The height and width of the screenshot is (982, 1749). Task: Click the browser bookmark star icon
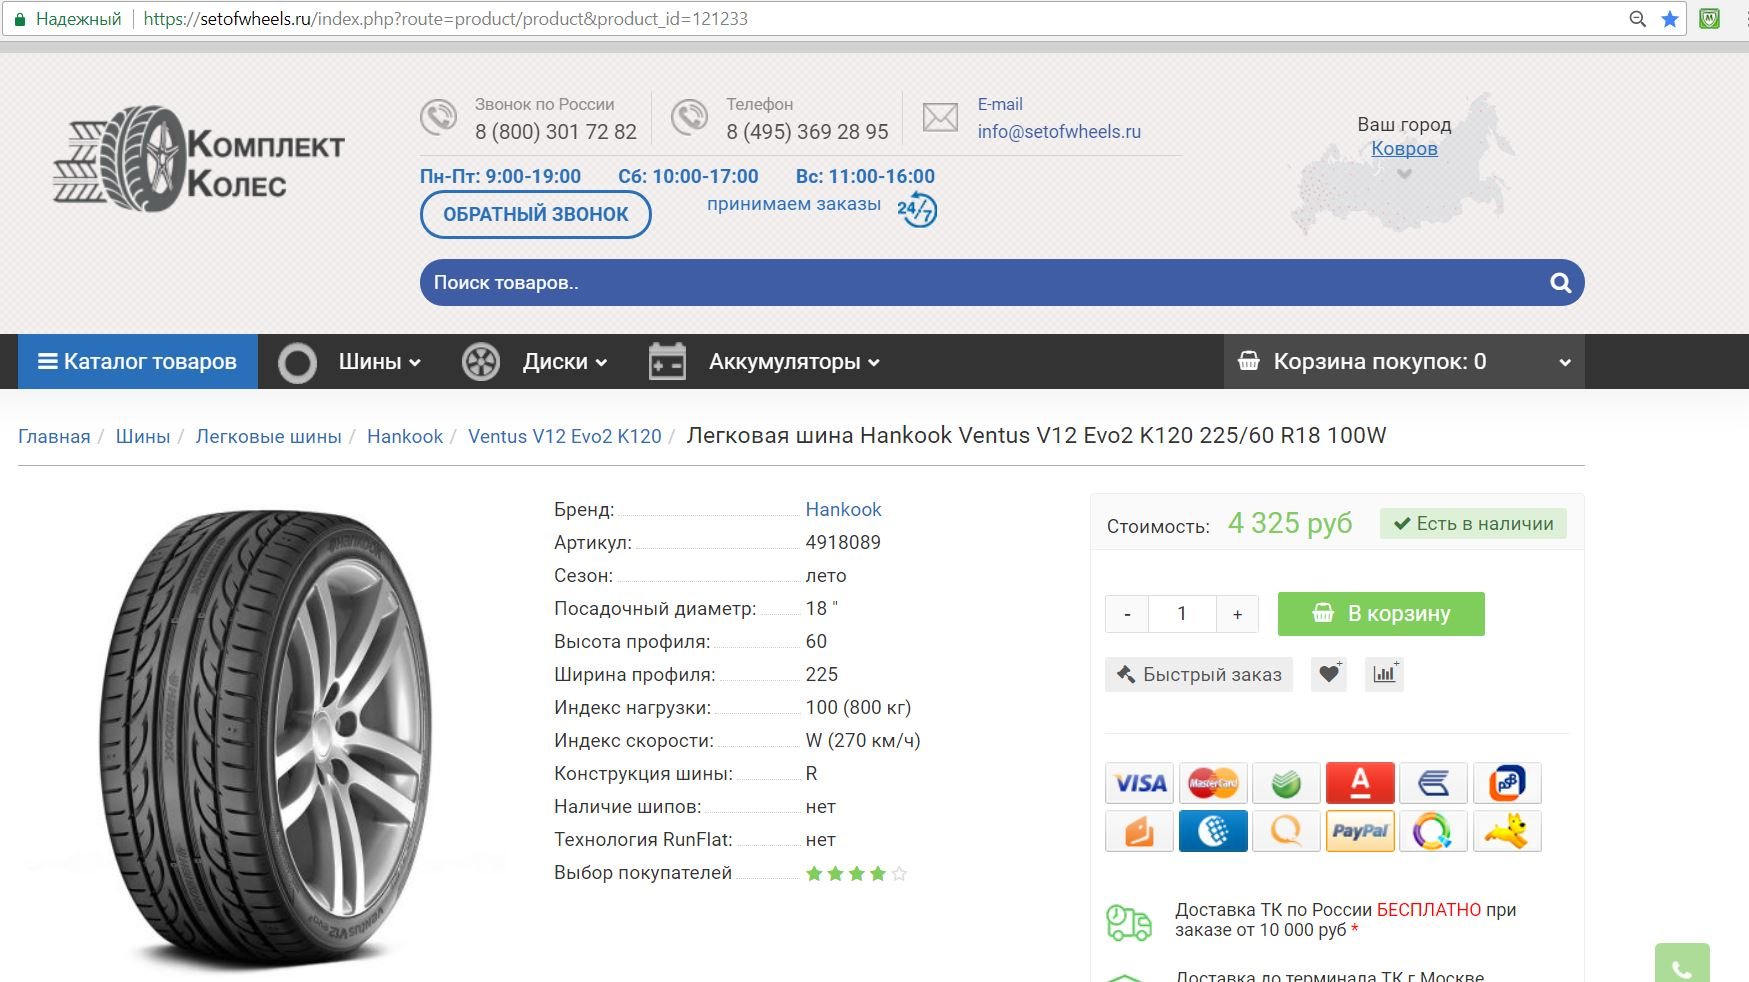click(x=1670, y=19)
